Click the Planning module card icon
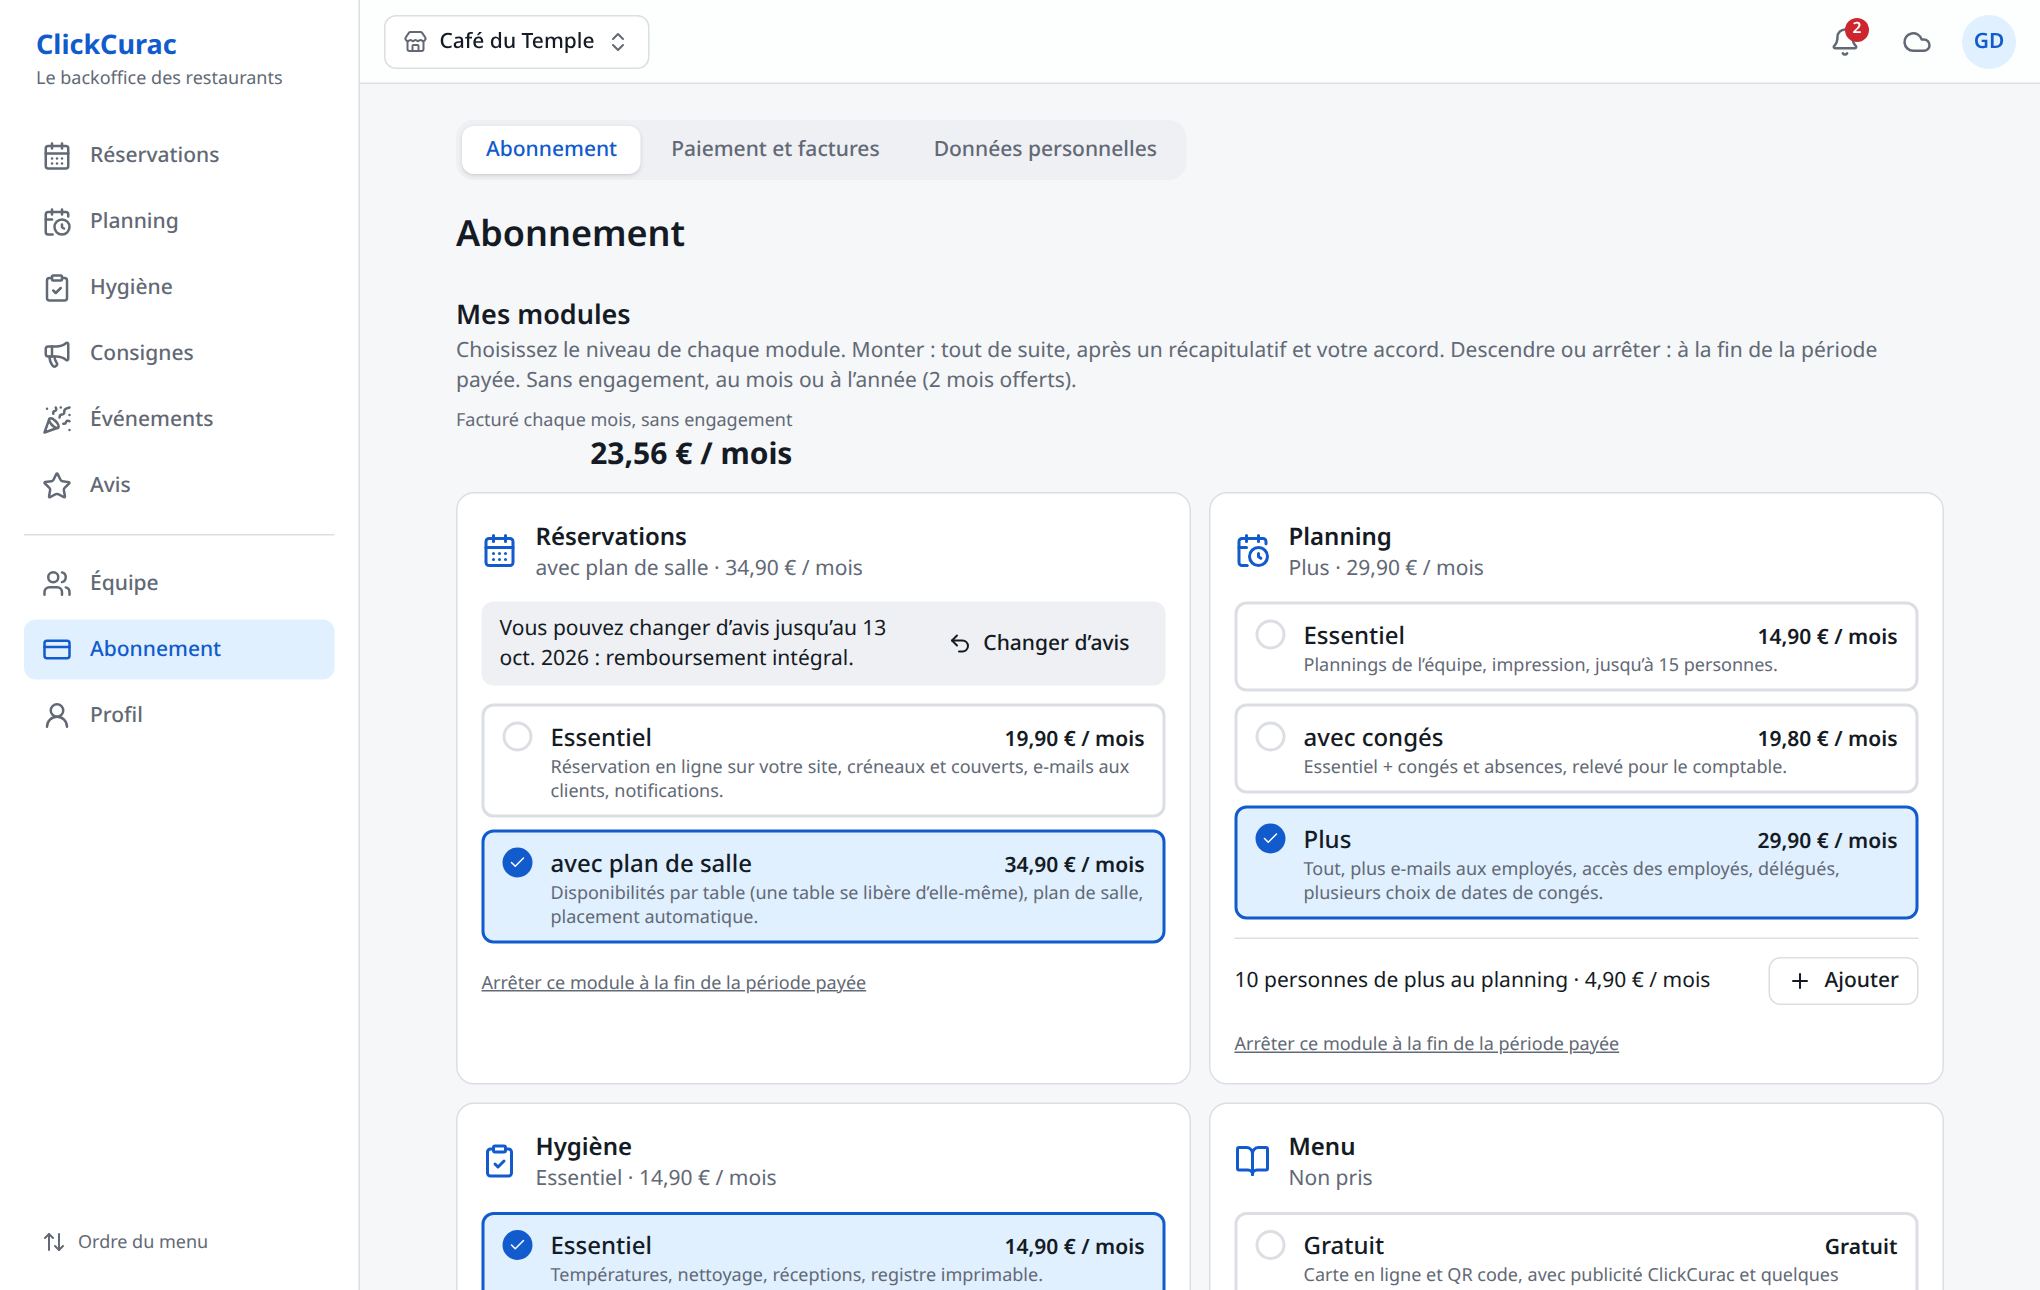 [1252, 551]
